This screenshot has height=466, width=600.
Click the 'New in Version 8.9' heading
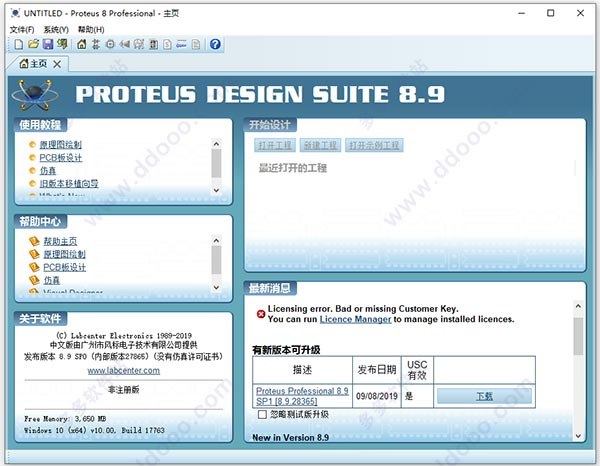(x=290, y=437)
